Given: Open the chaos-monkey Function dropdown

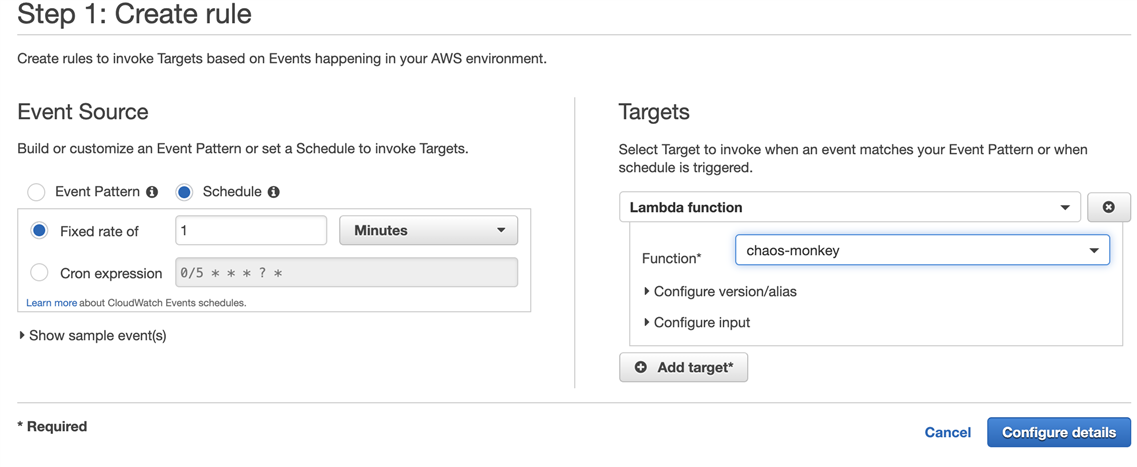Looking at the screenshot, I should 922,250.
